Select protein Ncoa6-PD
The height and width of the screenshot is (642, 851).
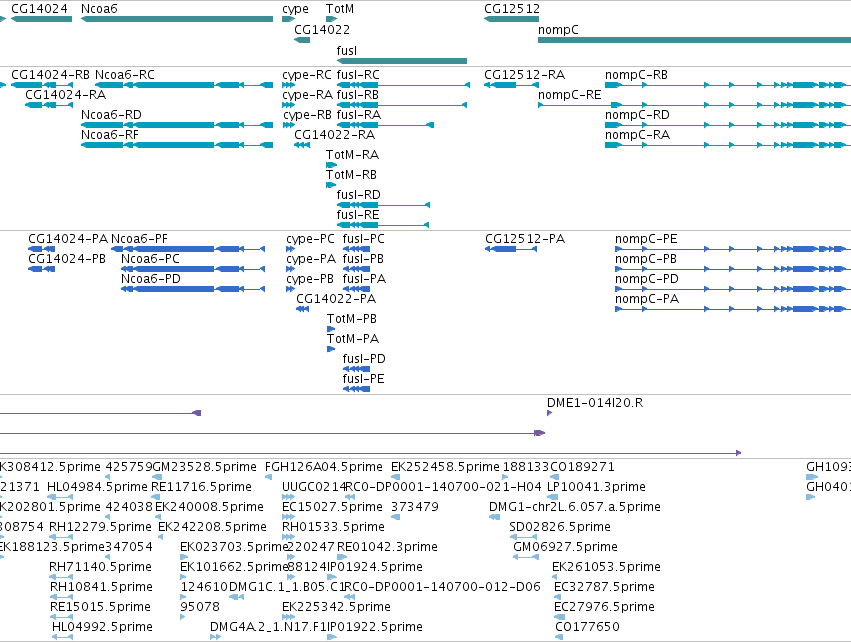193,289
